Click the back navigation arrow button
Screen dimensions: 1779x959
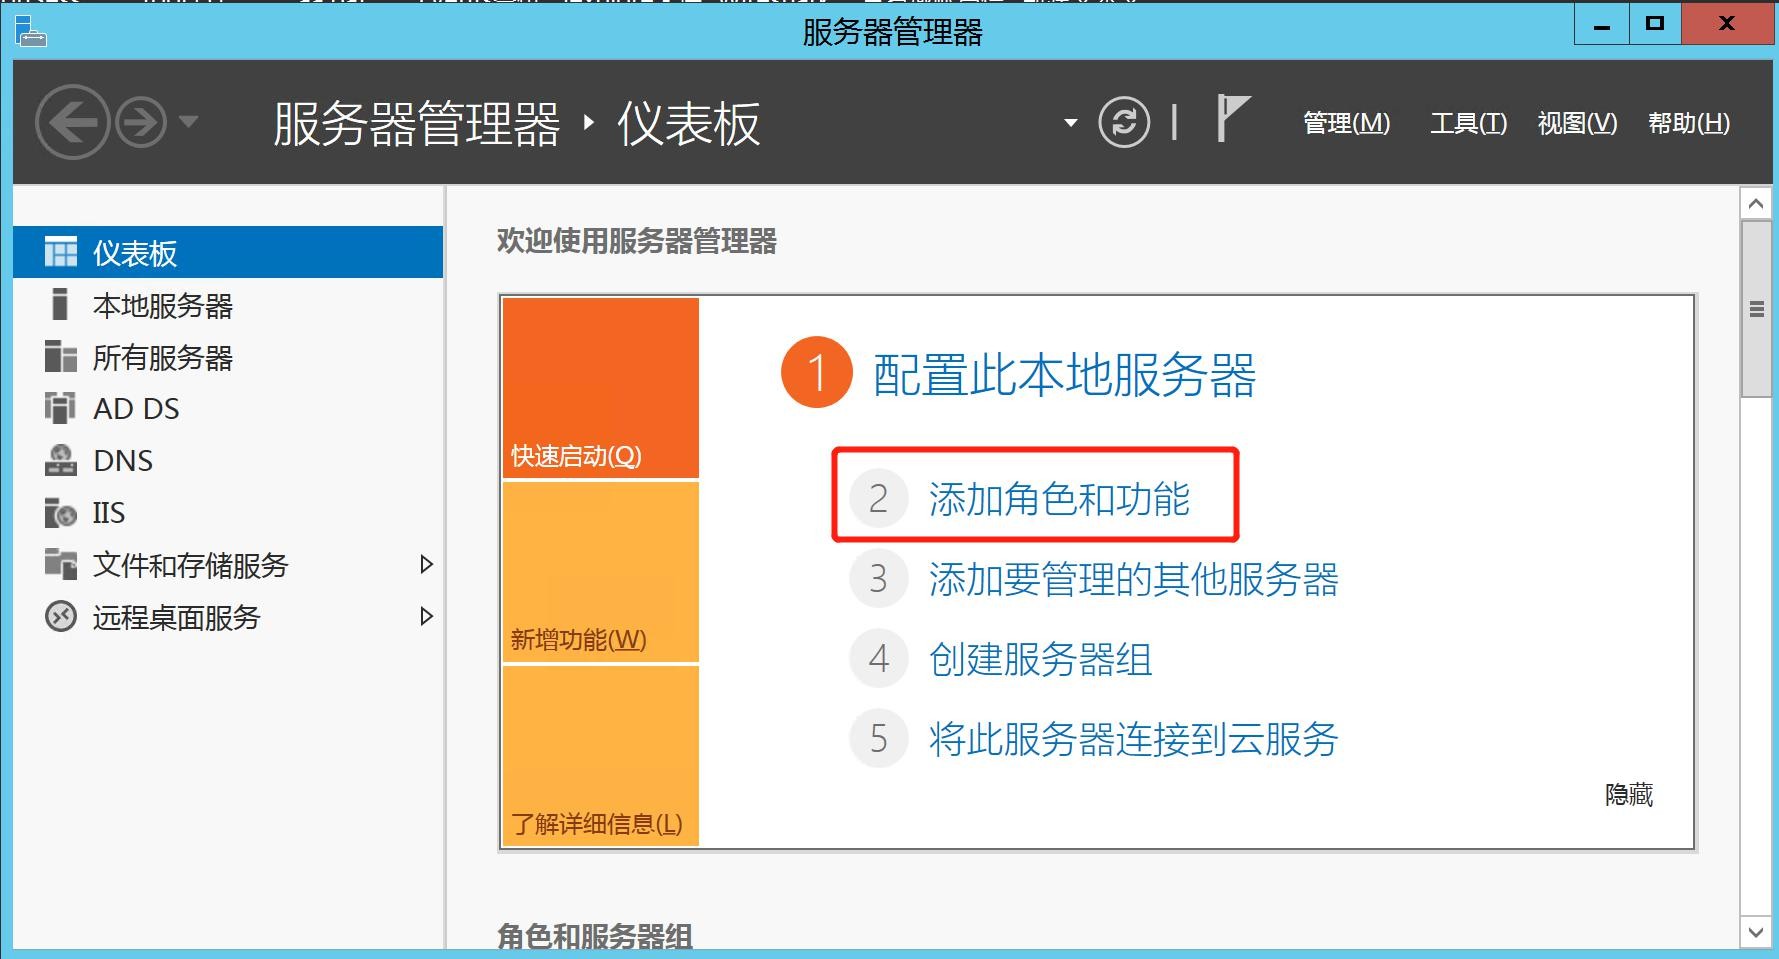(x=71, y=123)
